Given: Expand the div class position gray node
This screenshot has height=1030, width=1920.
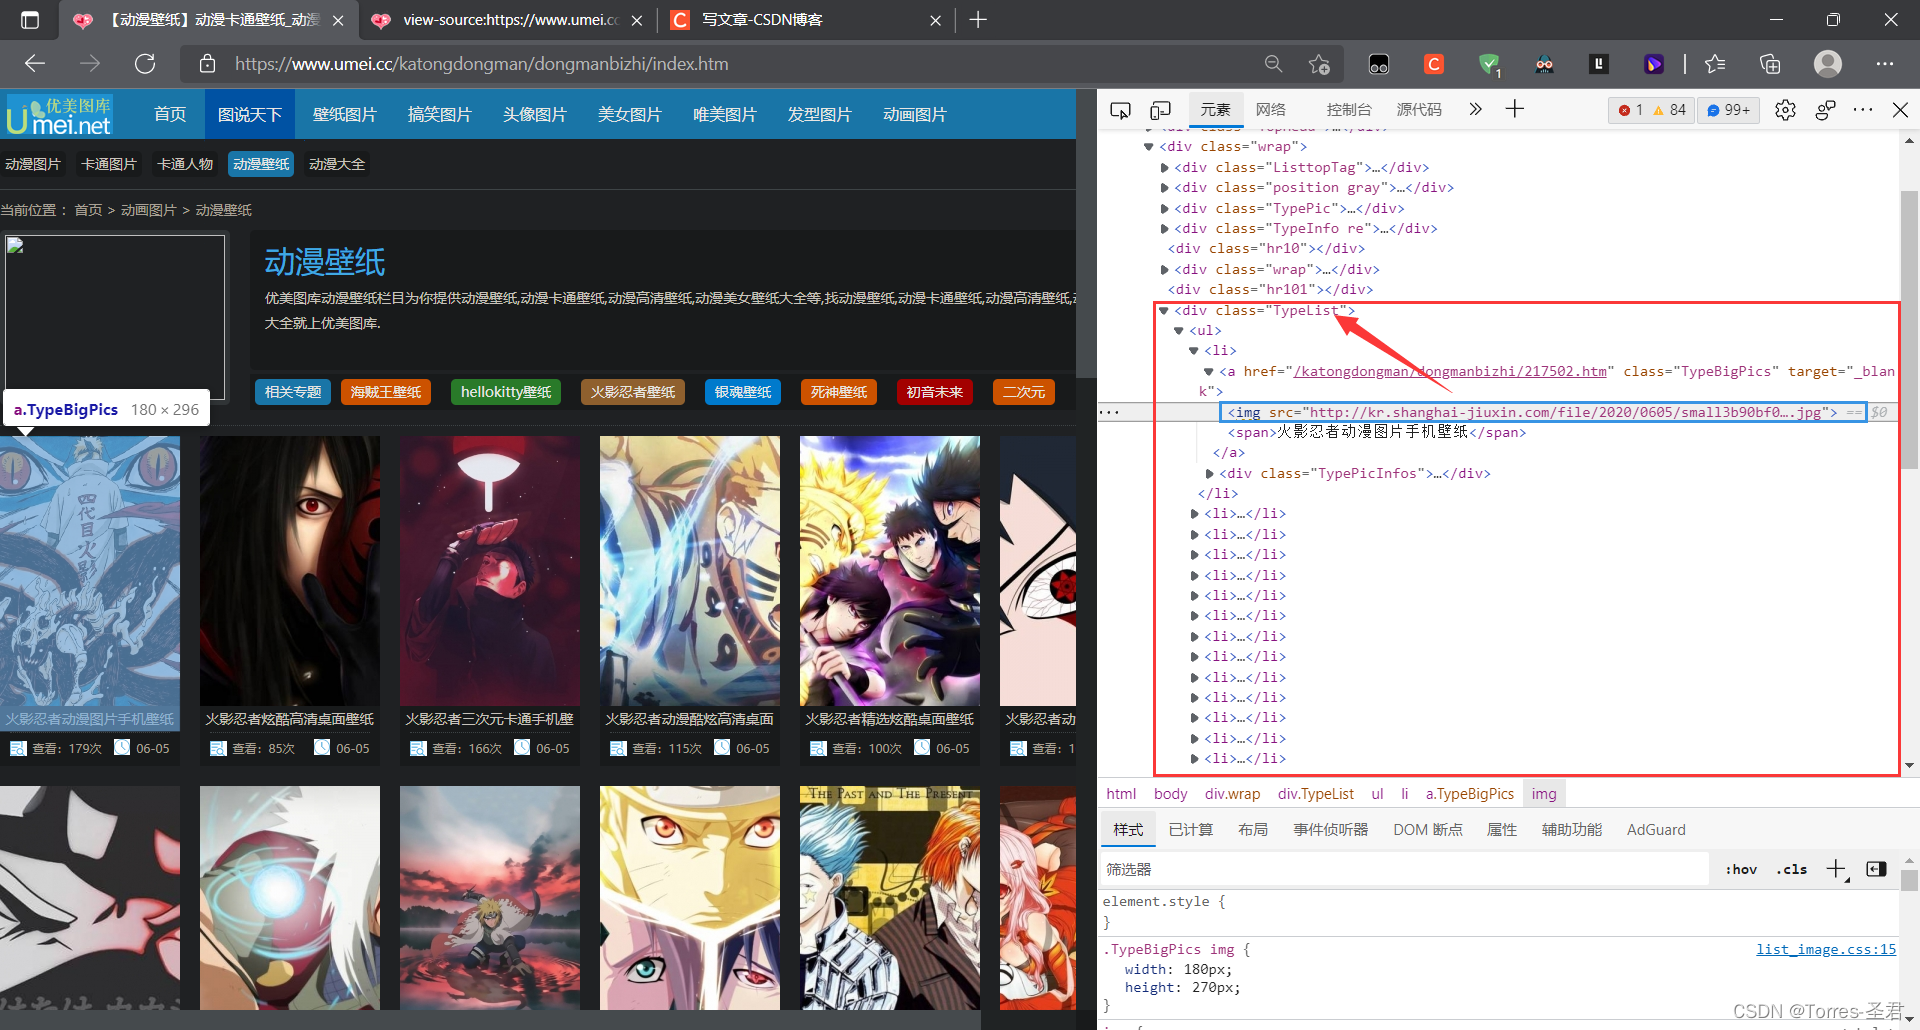Looking at the screenshot, I should coord(1164,188).
